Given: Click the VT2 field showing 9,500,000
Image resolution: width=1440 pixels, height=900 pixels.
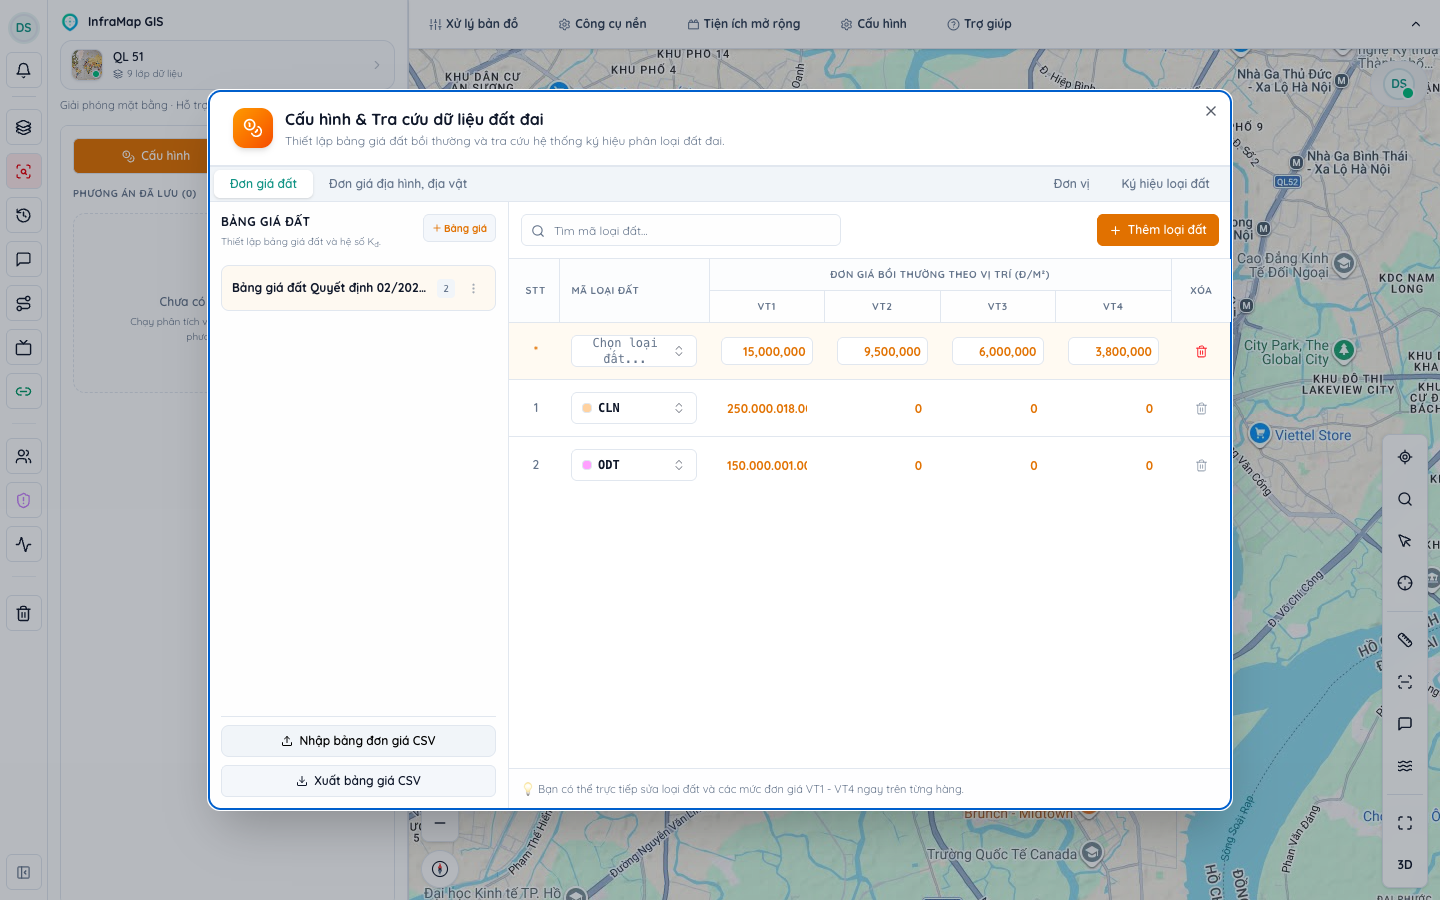Looking at the screenshot, I should pyautogui.click(x=882, y=351).
